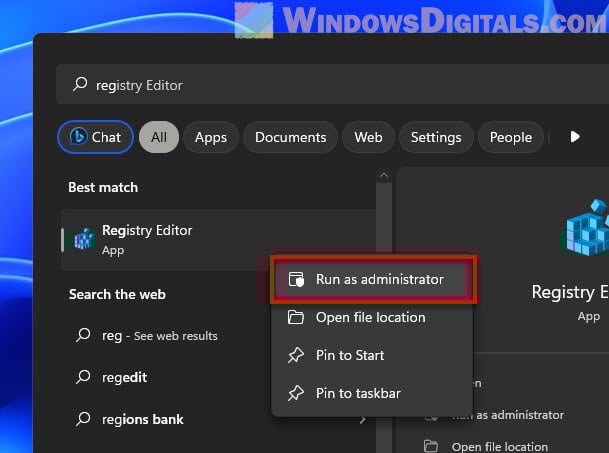The image size is (609, 453).
Task: Select the regions bank web suggestion
Action: pos(143,419)
